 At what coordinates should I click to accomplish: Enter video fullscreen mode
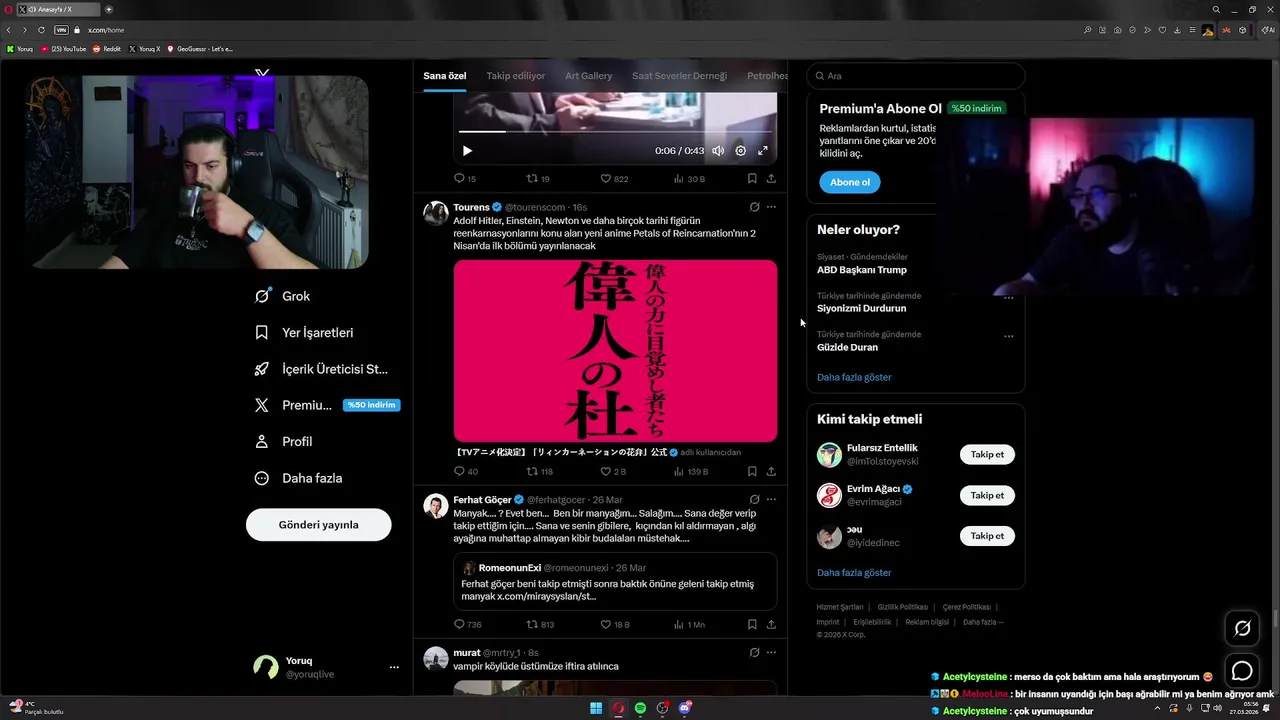point(762,151)
